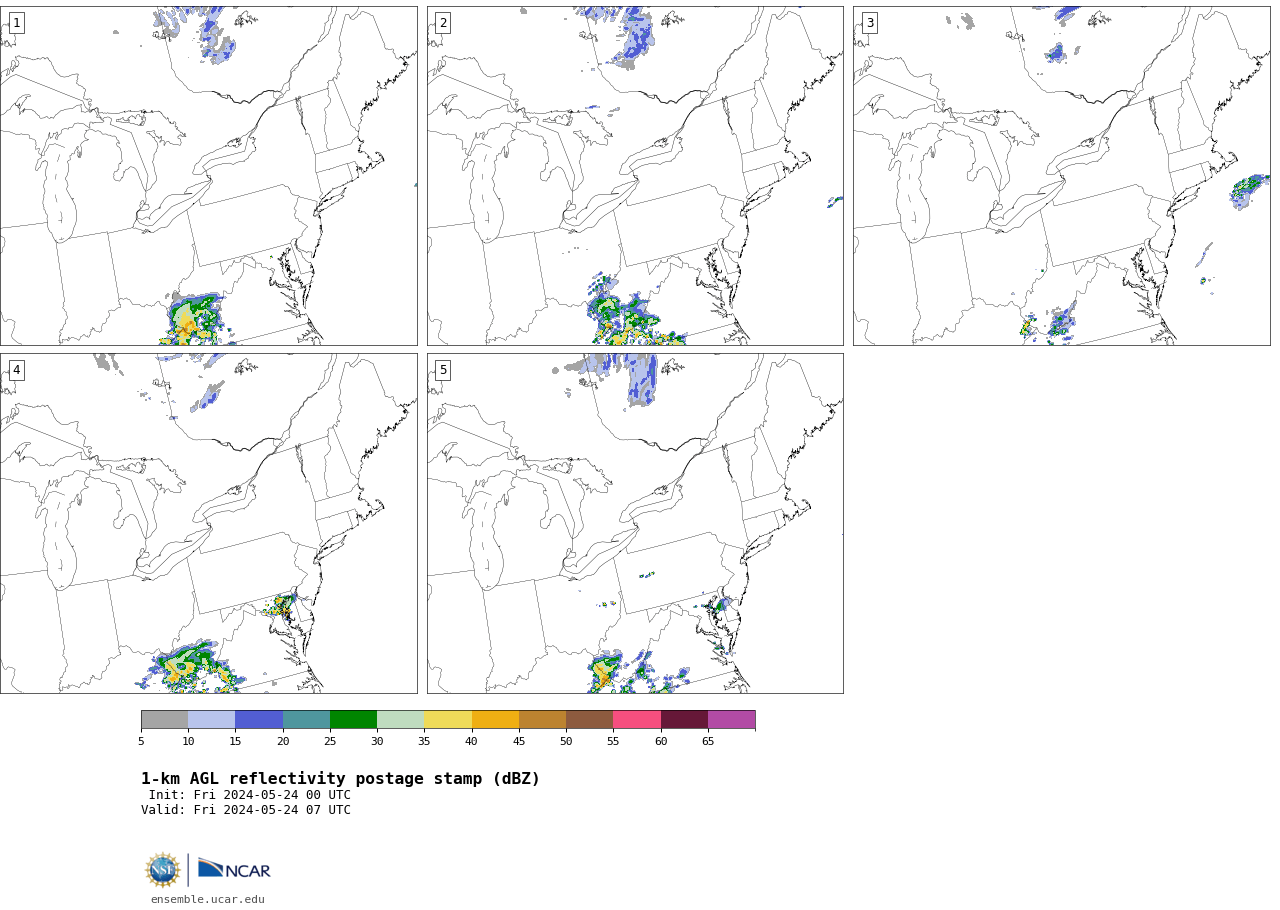This screenshot has height=910, width=1280.
Task: Click the panel number label 2
Action: click(443, 23)
